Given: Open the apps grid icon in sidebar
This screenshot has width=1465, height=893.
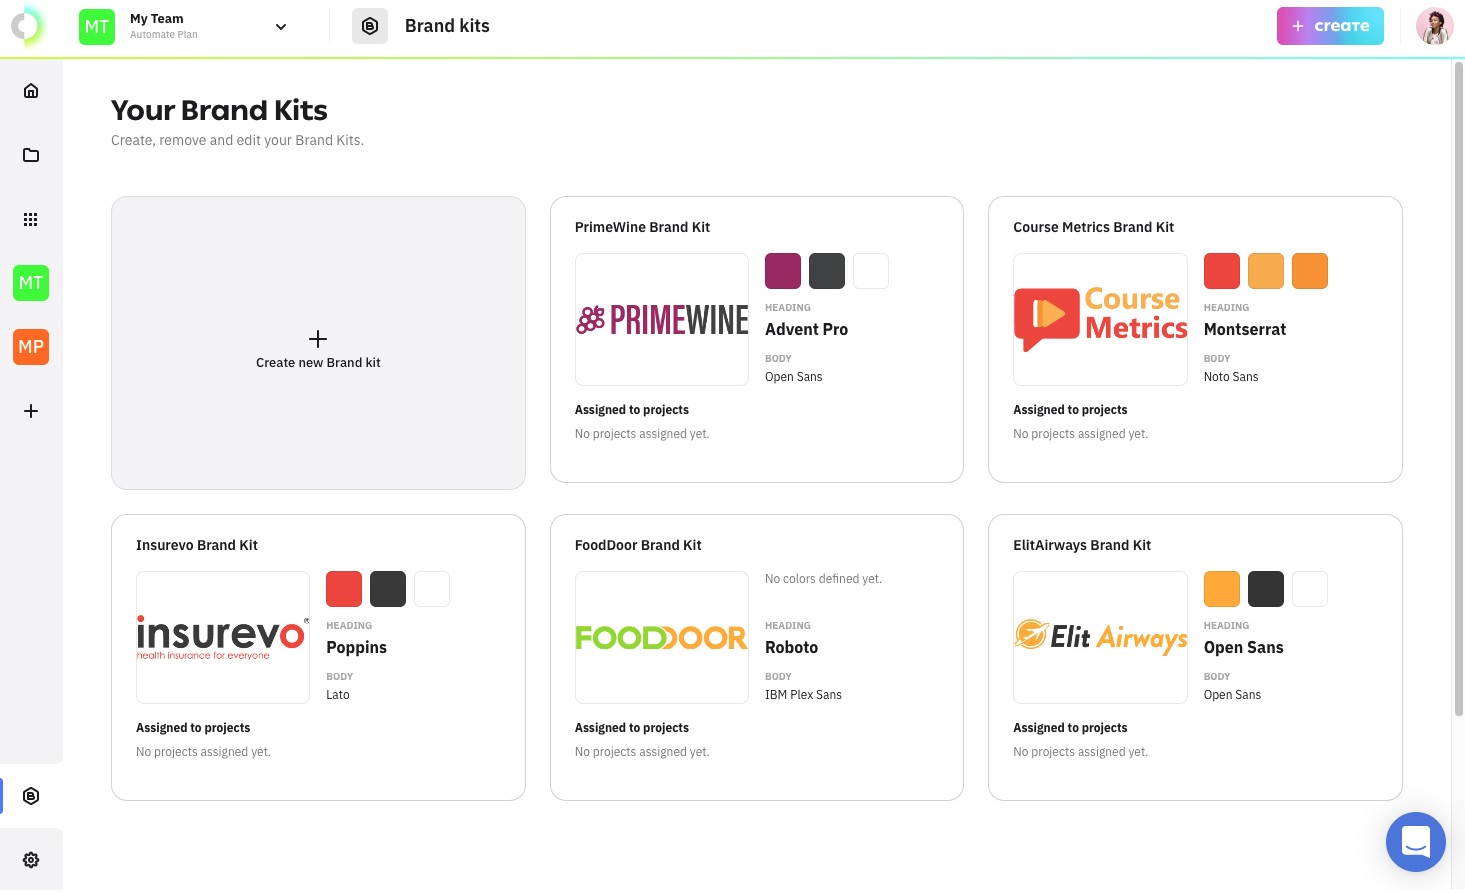Looking at the screenshot, I should pos(30,219).
